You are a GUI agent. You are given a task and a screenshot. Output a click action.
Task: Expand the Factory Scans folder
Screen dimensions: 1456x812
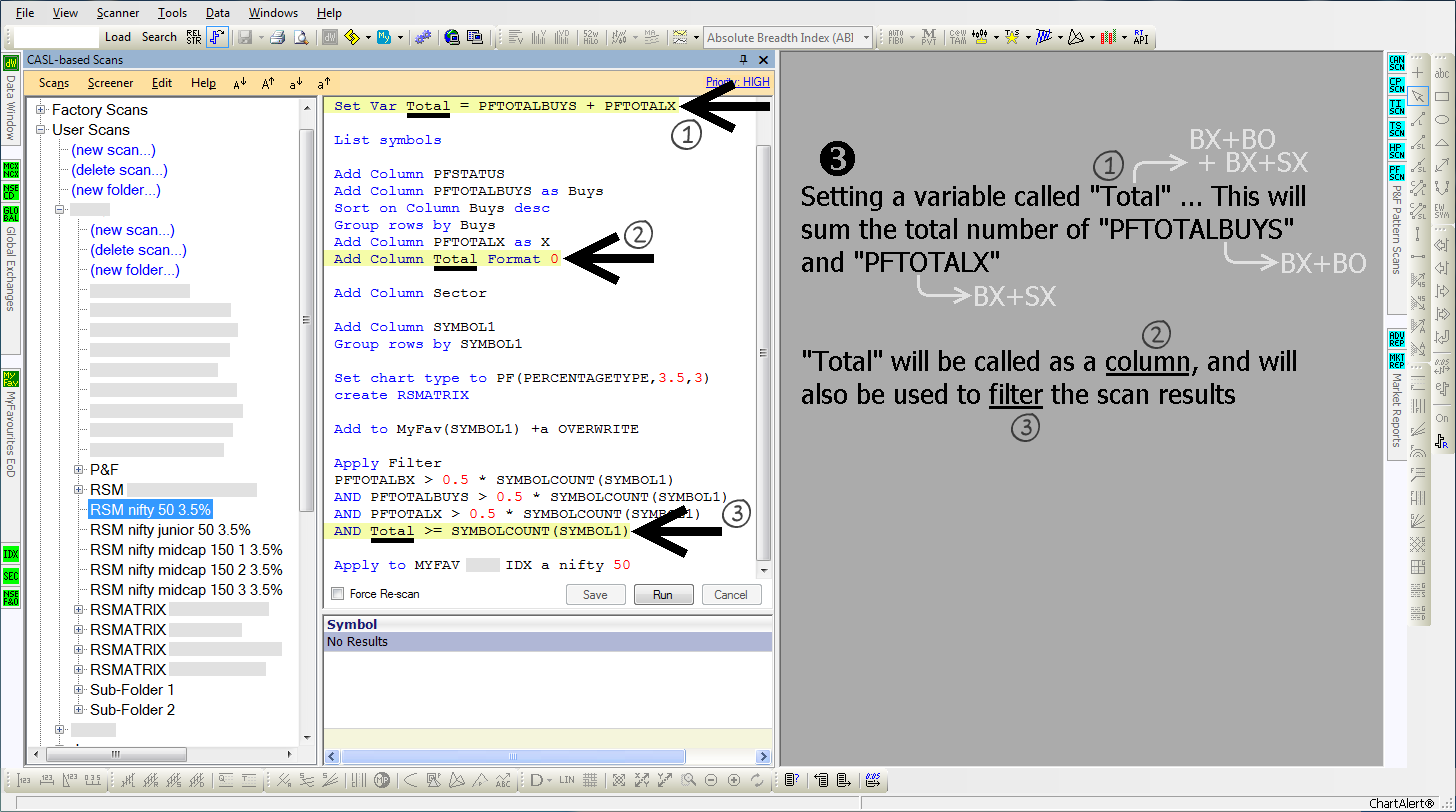coord(41,110)
